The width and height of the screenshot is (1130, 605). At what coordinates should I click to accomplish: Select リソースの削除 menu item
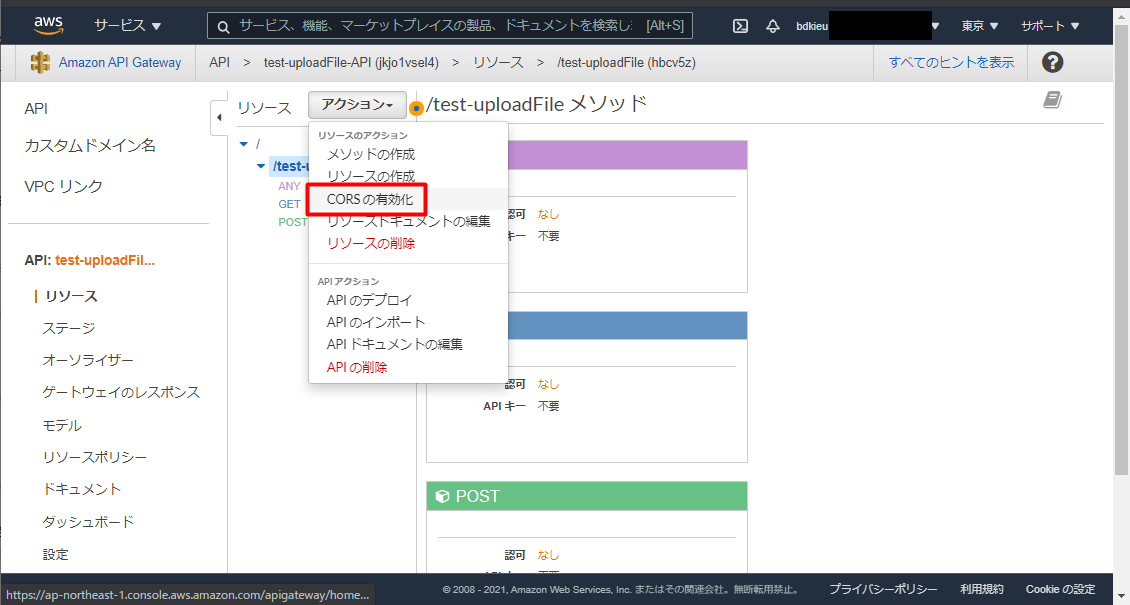click(370, 243)
